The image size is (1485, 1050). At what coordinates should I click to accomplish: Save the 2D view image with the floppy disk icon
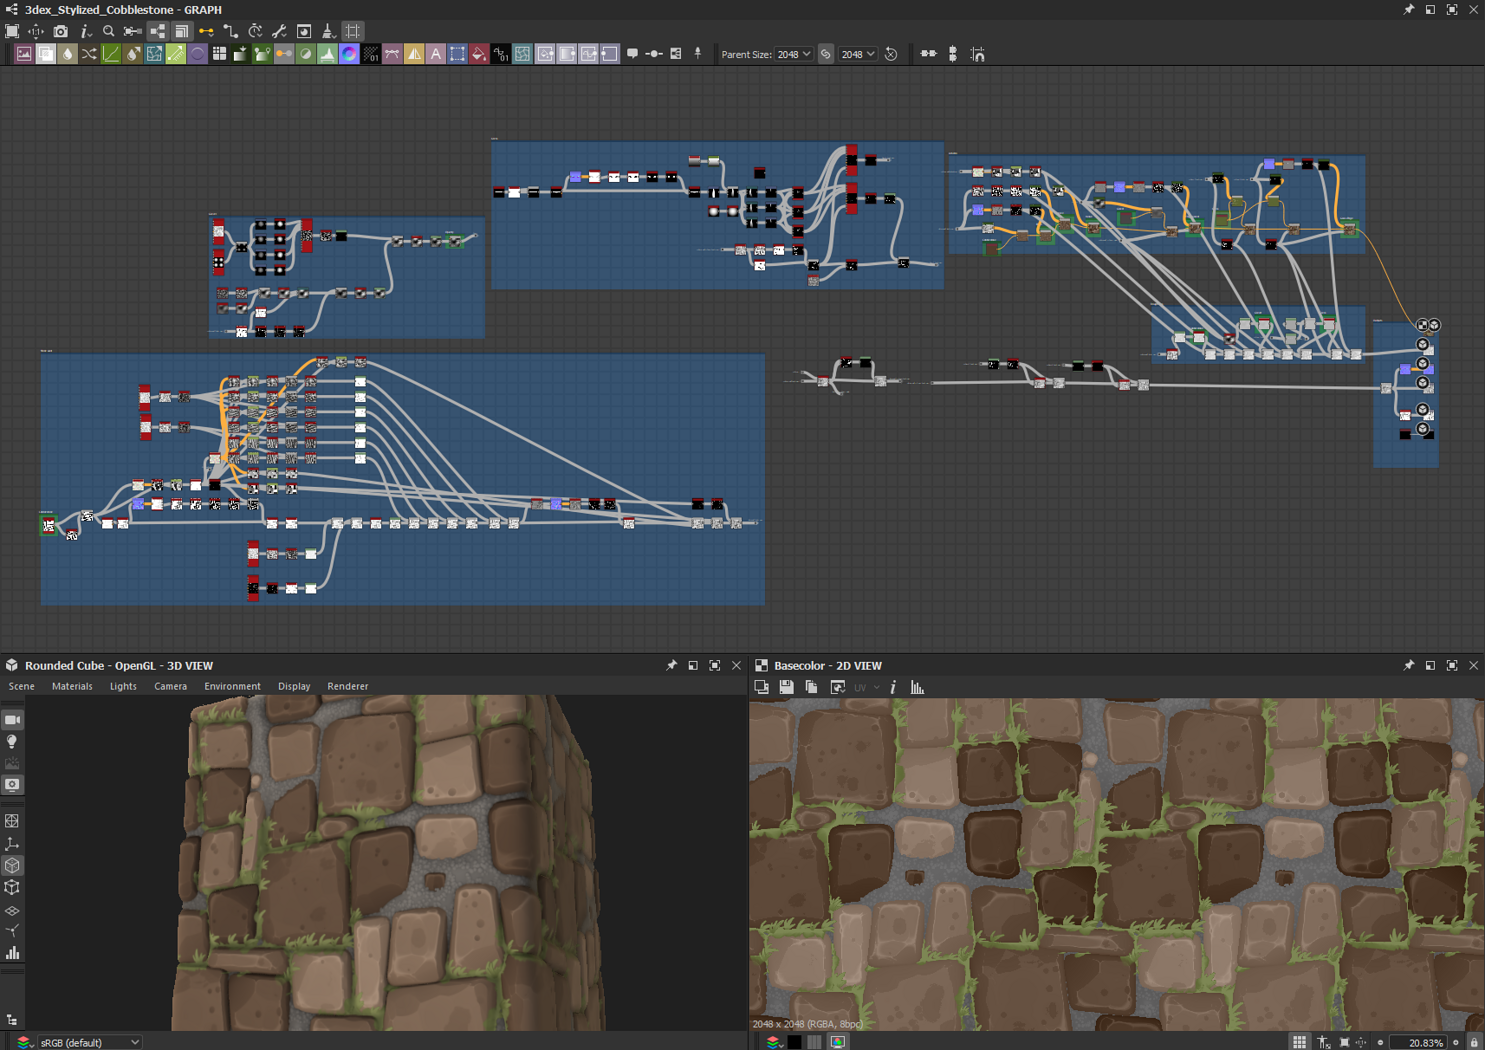click(x=786, y=688)
